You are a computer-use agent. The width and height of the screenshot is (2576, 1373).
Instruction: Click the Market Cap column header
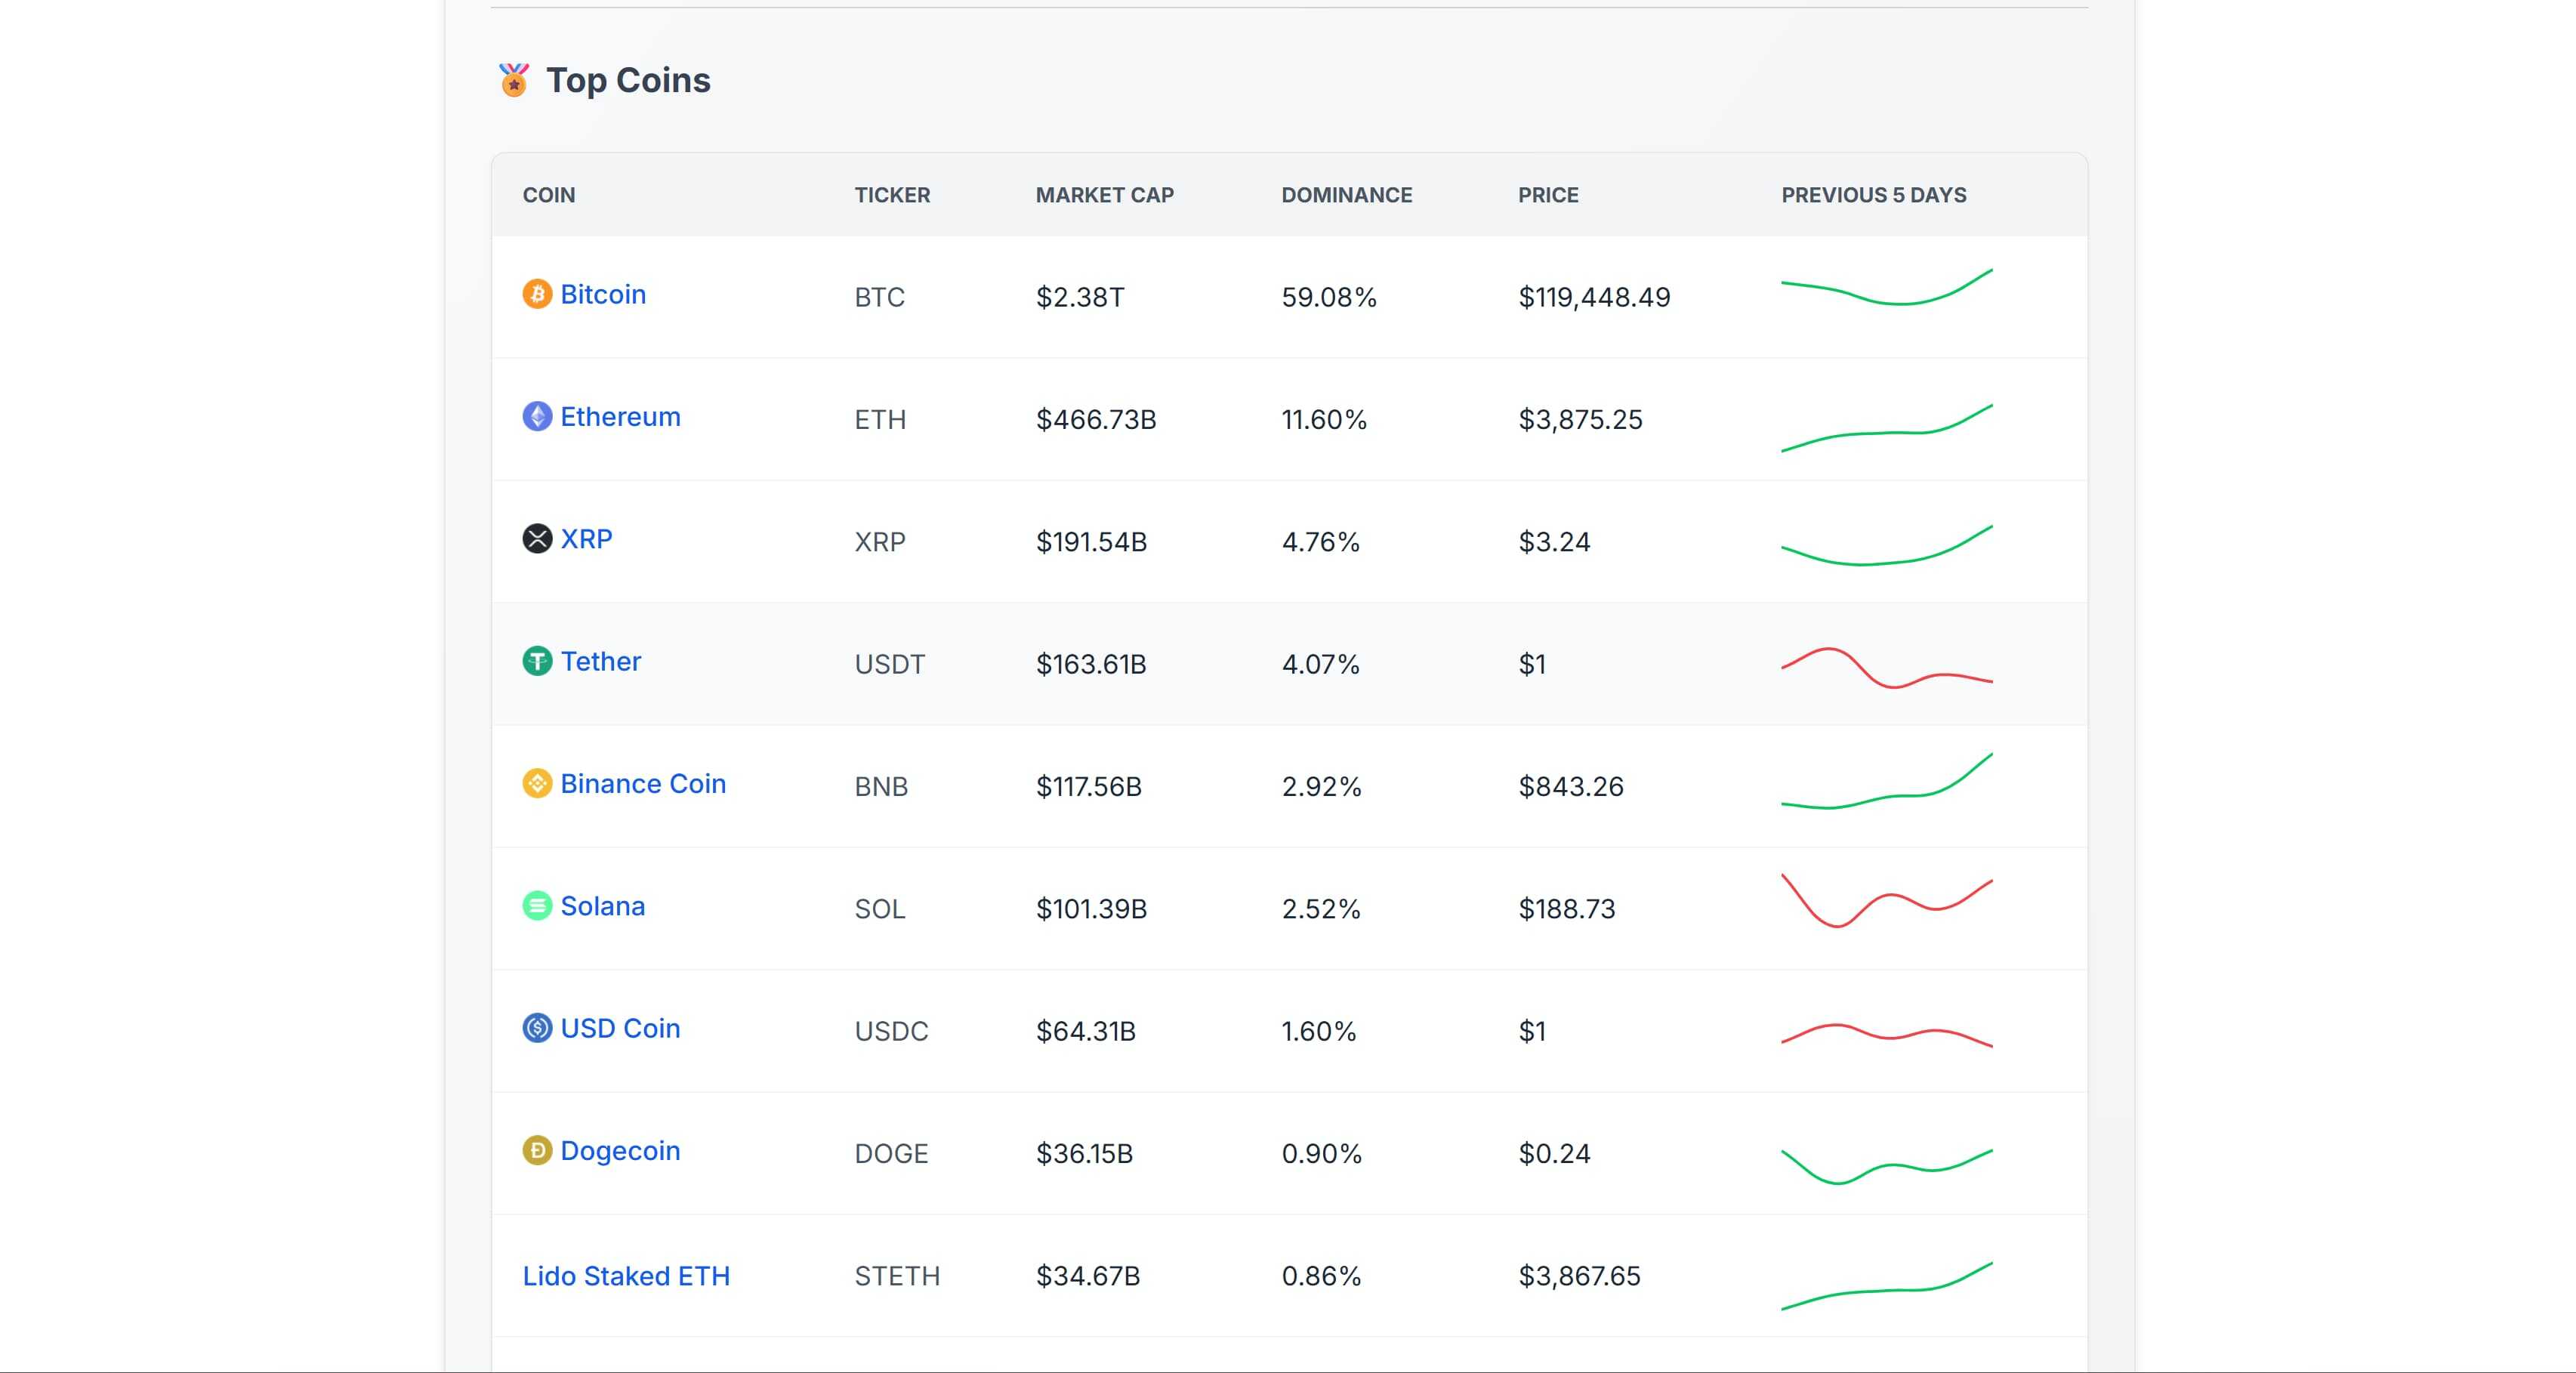(1104, 195)
